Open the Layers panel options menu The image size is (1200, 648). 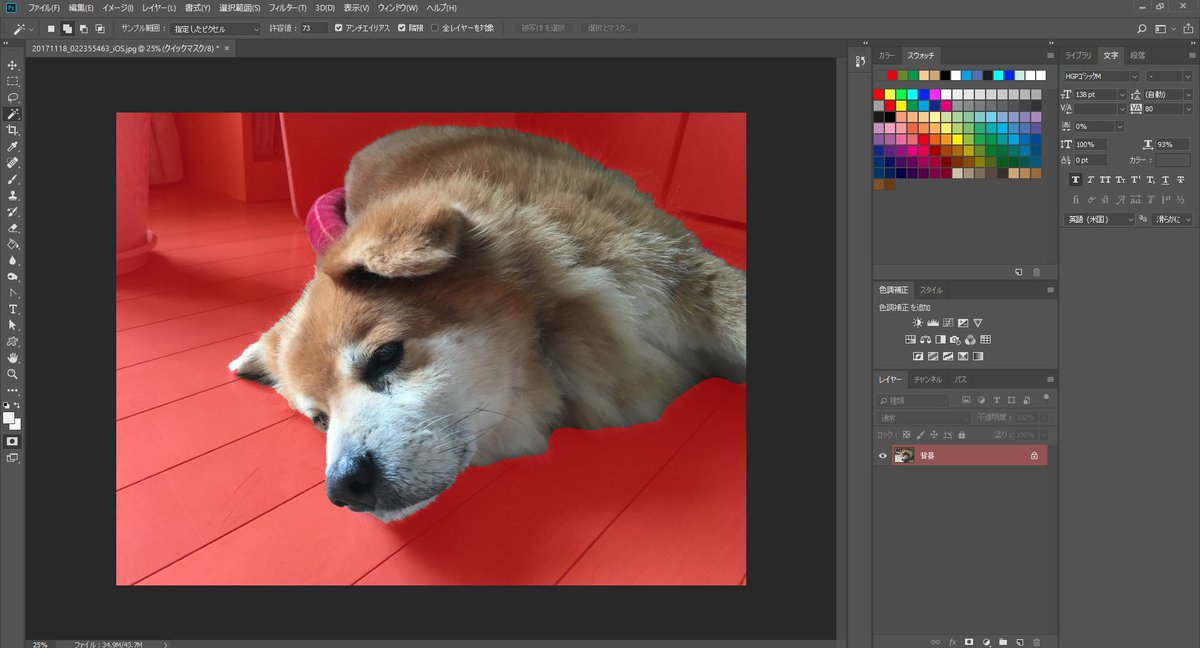pyautogui.click(x=1050, y=380)
